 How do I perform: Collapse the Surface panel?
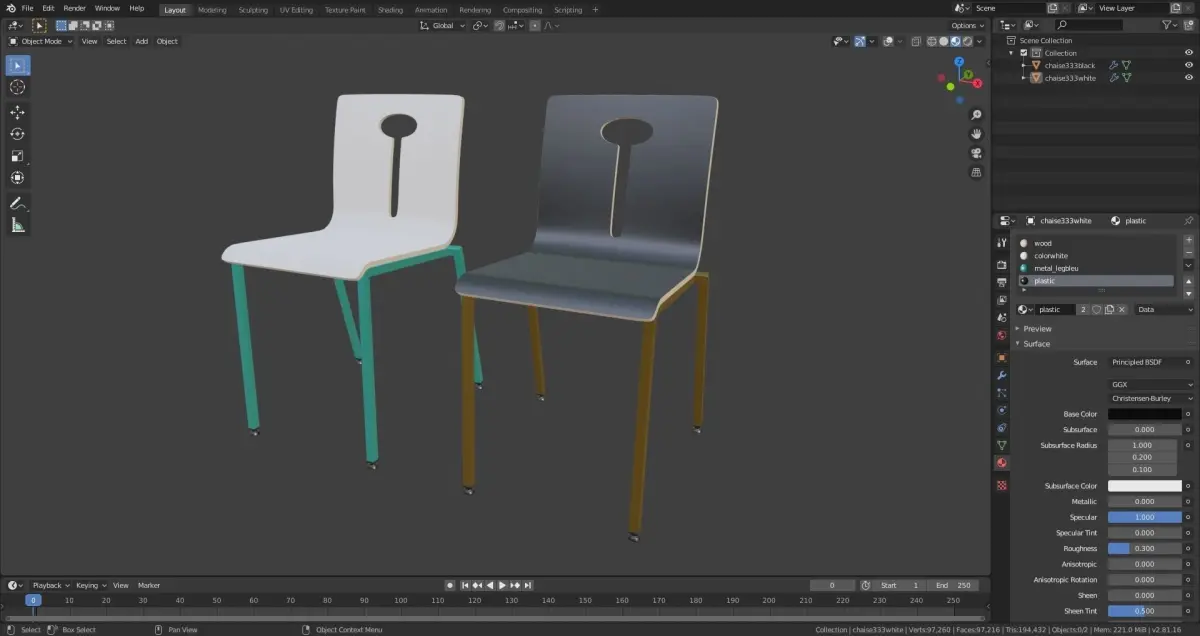tap(1036, 344)
